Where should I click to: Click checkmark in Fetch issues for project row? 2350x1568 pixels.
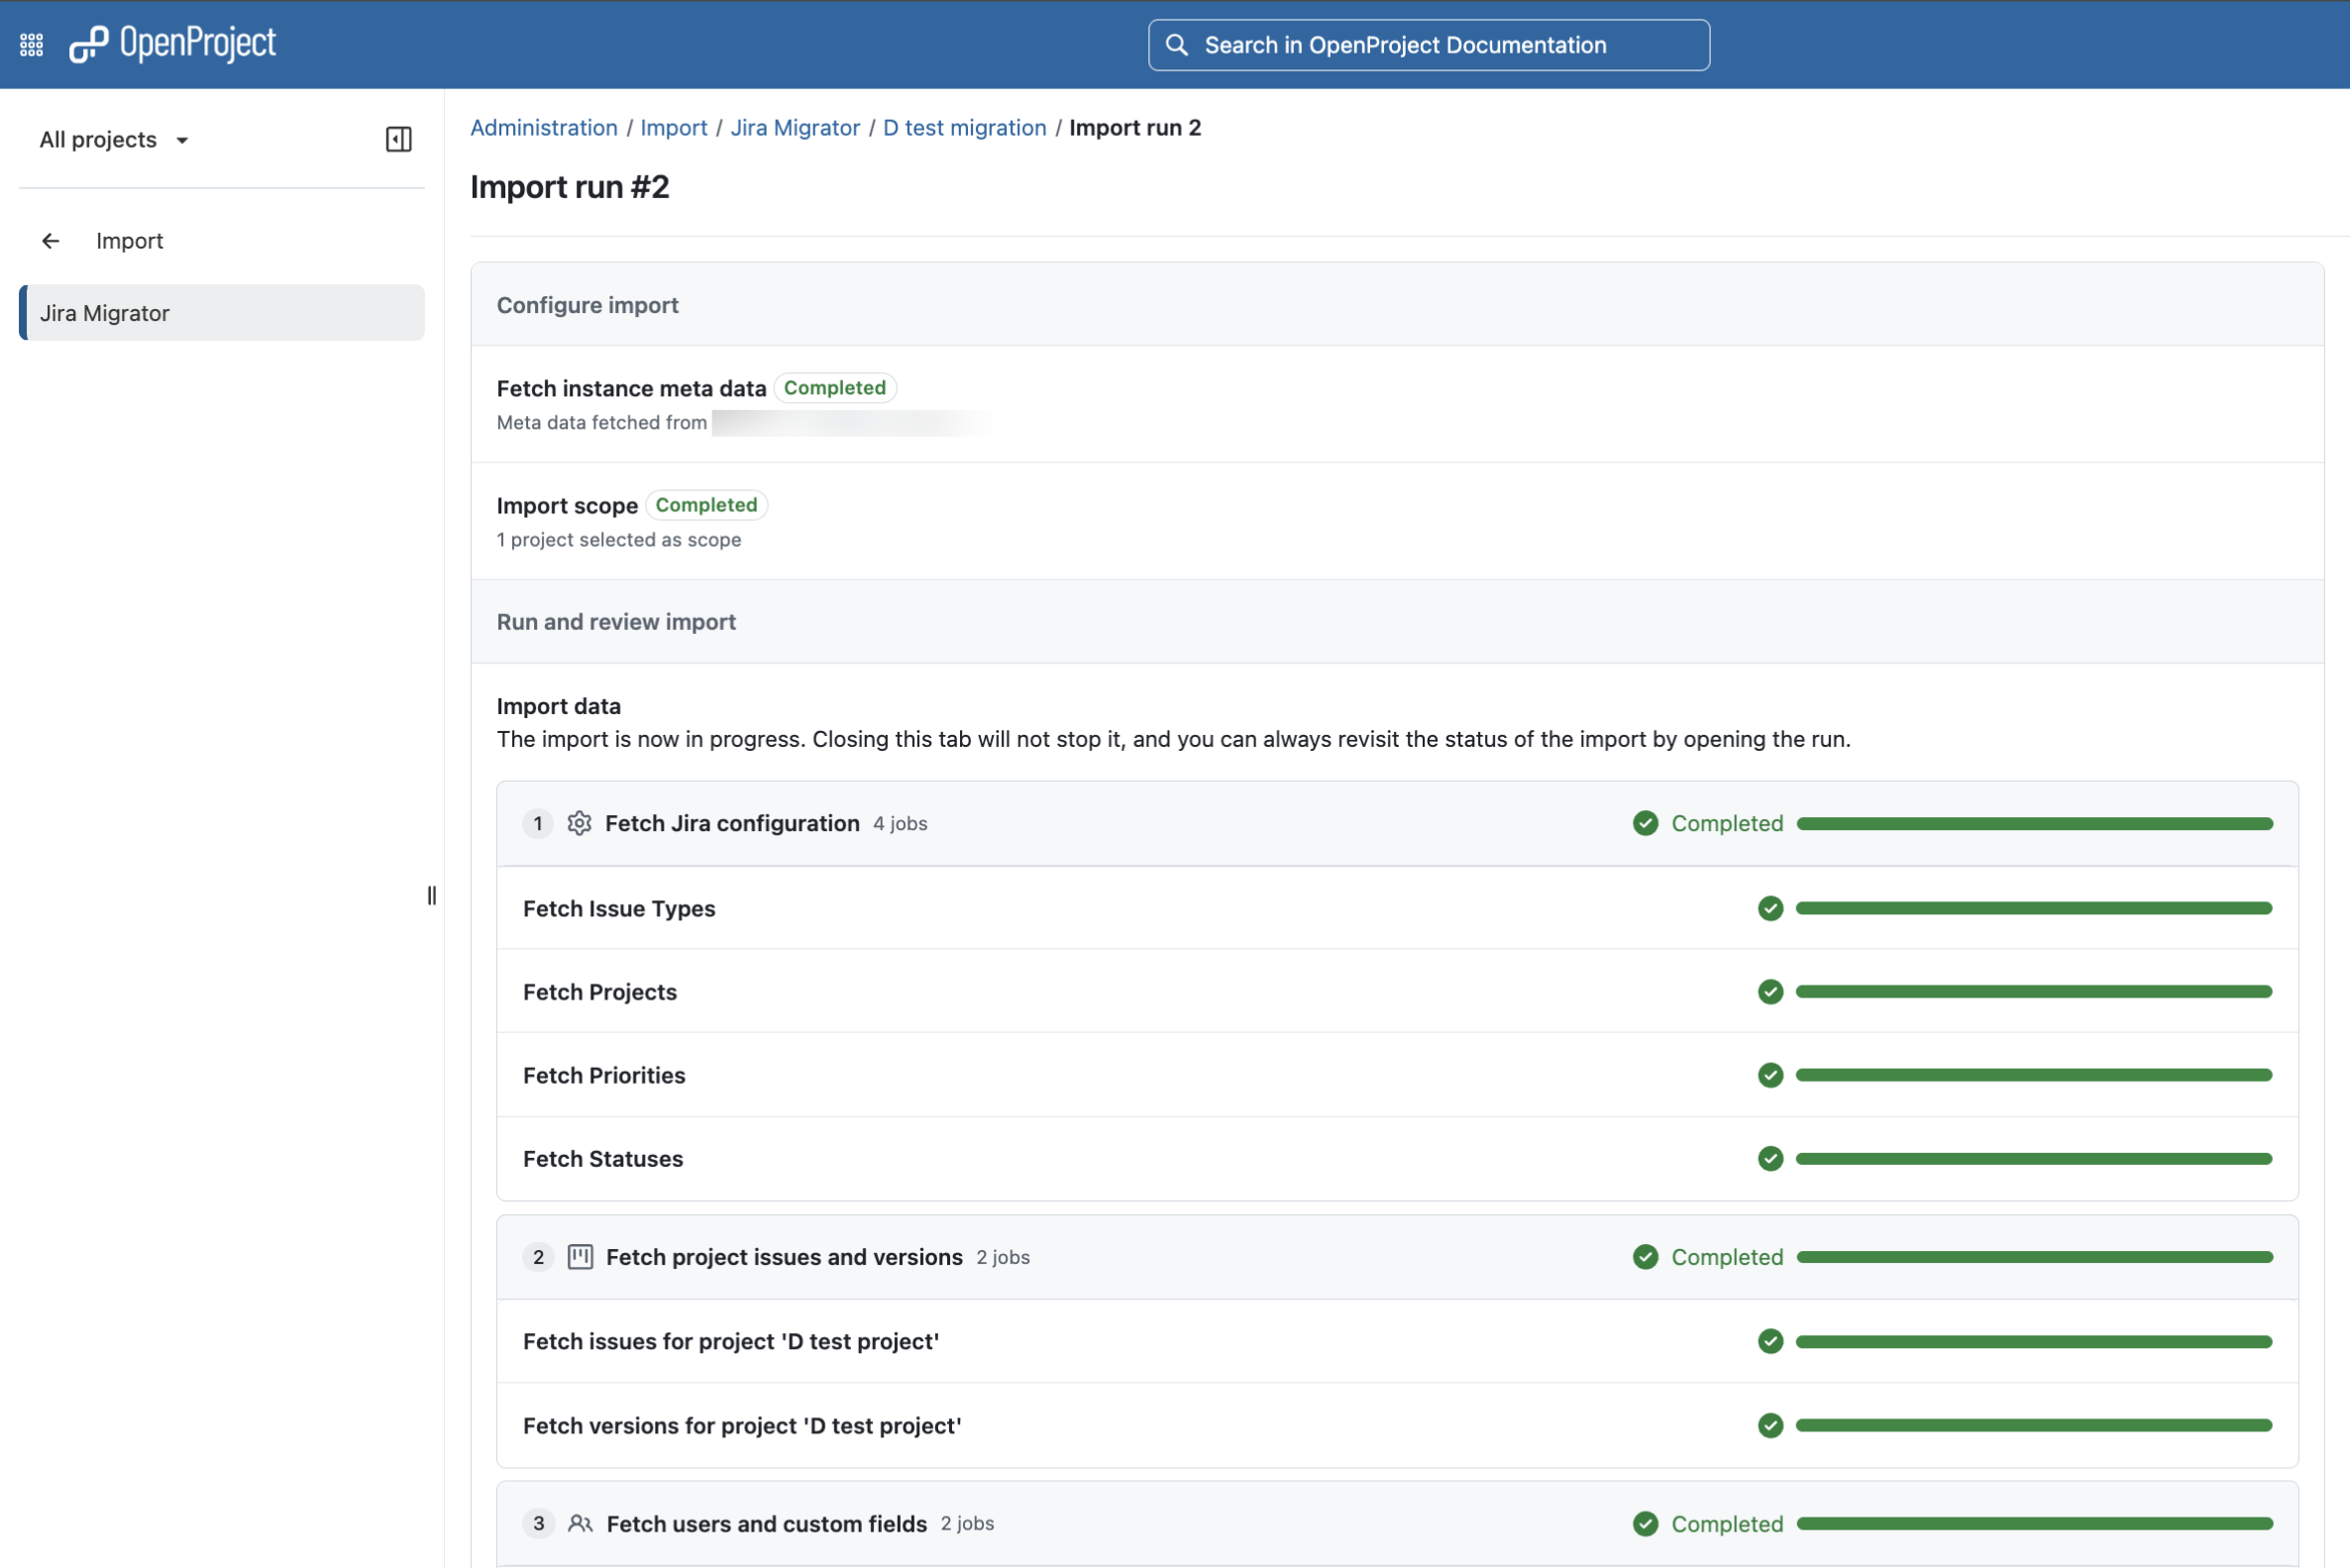[x=1770, y=1342]
